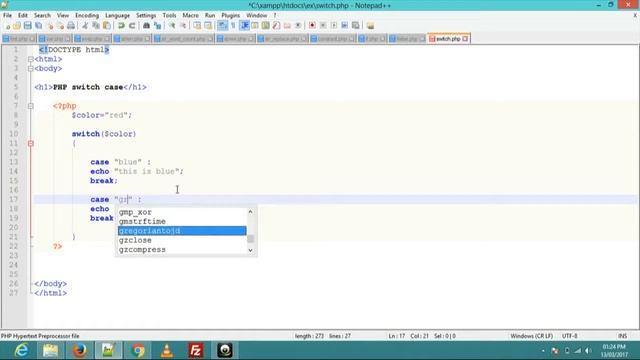
Task: Open FileZilla from the taskbar
Action: coord(196,351)
